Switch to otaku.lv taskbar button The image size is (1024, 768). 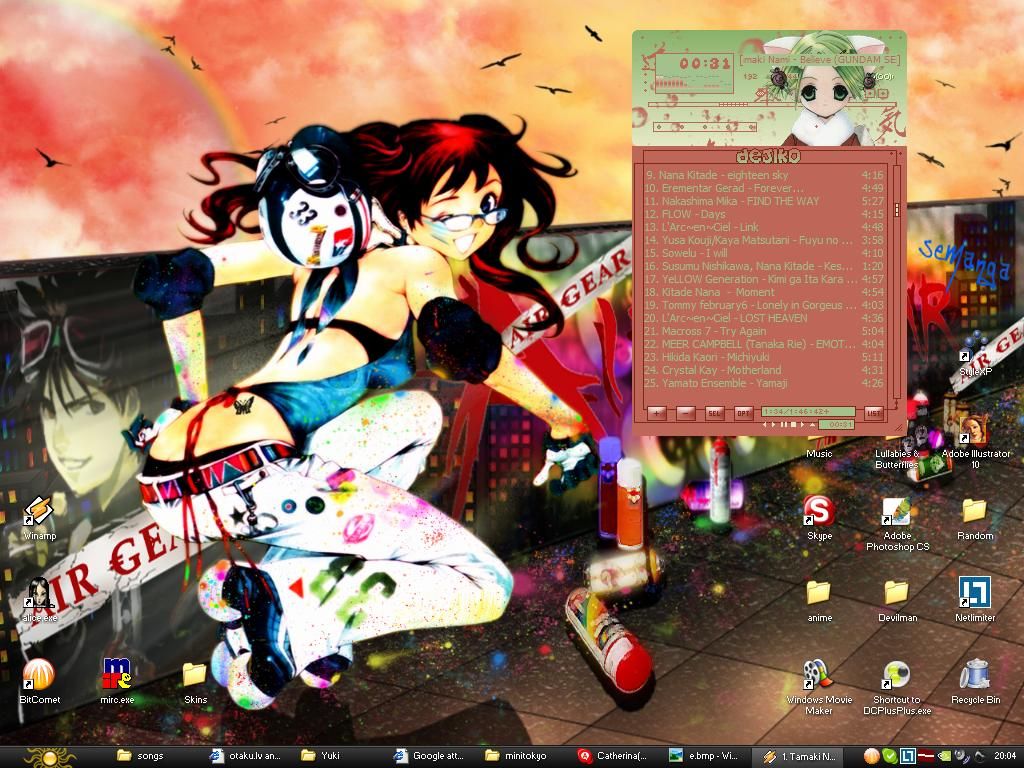coord(247,757)
